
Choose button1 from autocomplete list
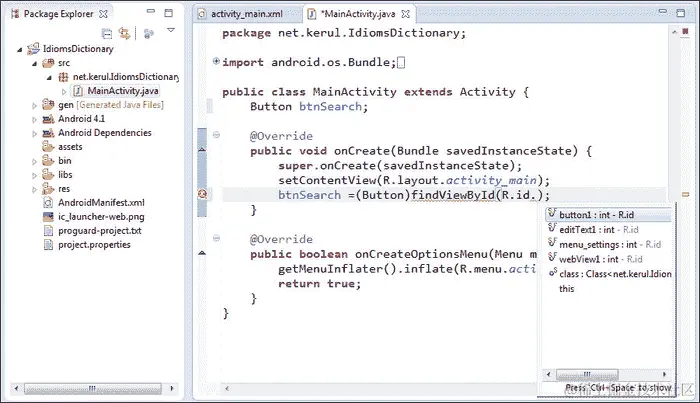[609, 215]
